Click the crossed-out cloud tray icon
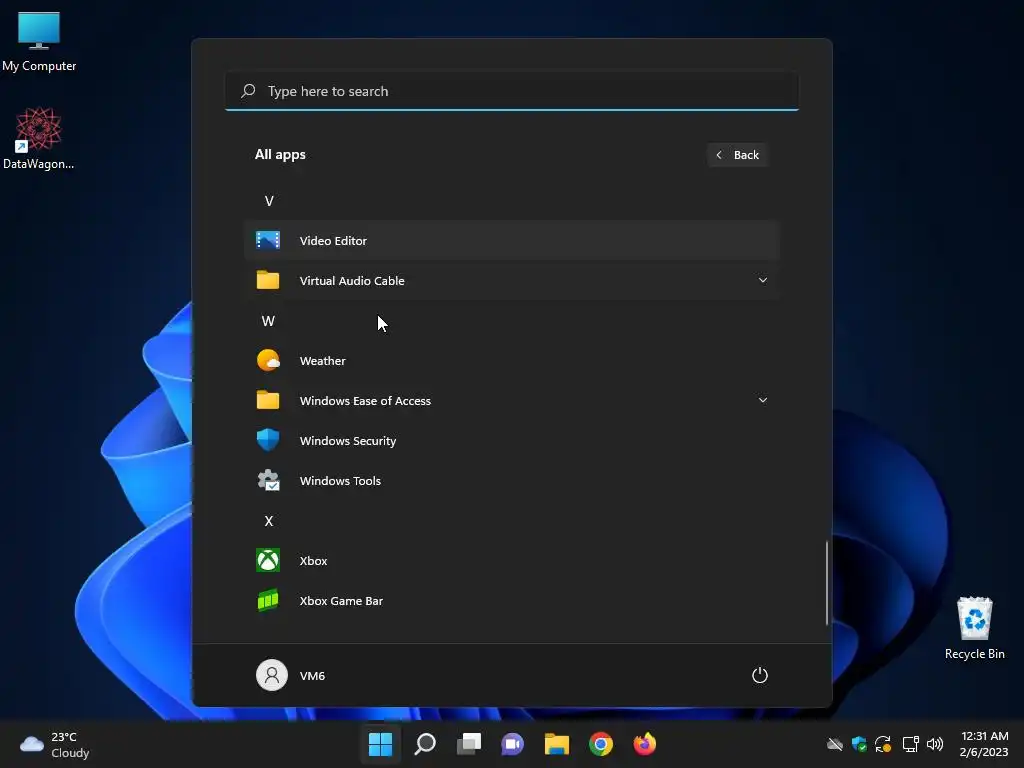The width and height of the screenshot is (1024, 768). (x=835, y=744)
